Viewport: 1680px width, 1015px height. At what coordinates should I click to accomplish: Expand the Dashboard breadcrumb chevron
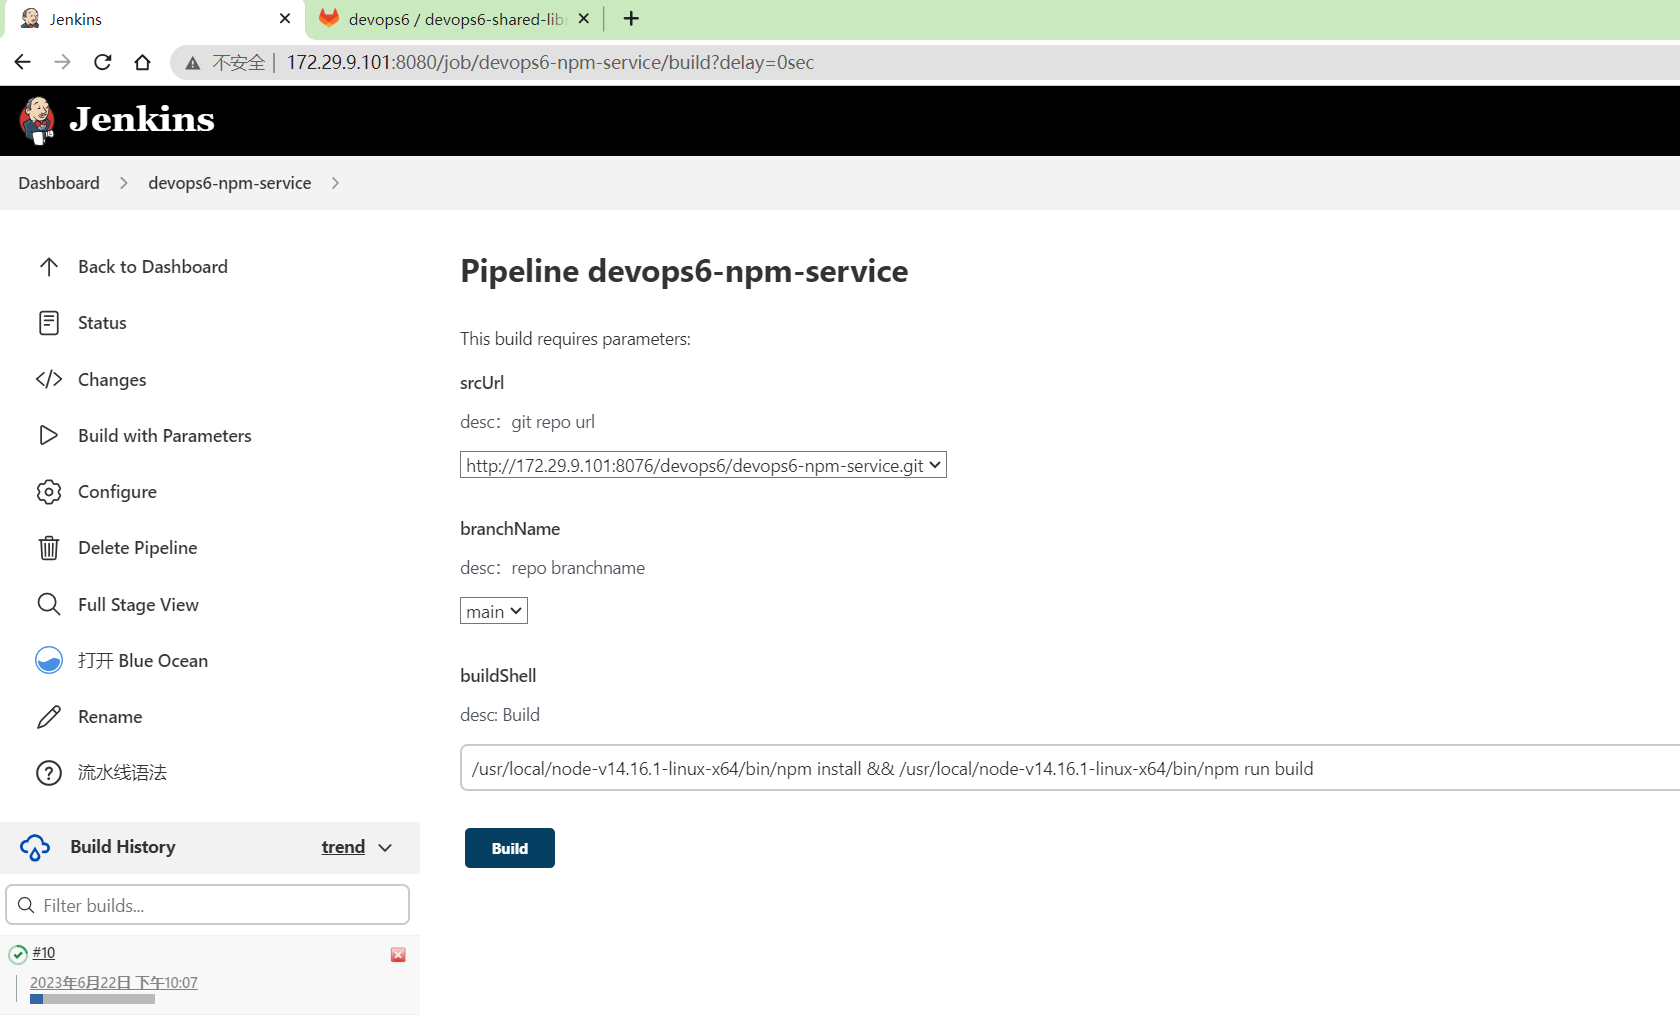[x=124, y=183]
